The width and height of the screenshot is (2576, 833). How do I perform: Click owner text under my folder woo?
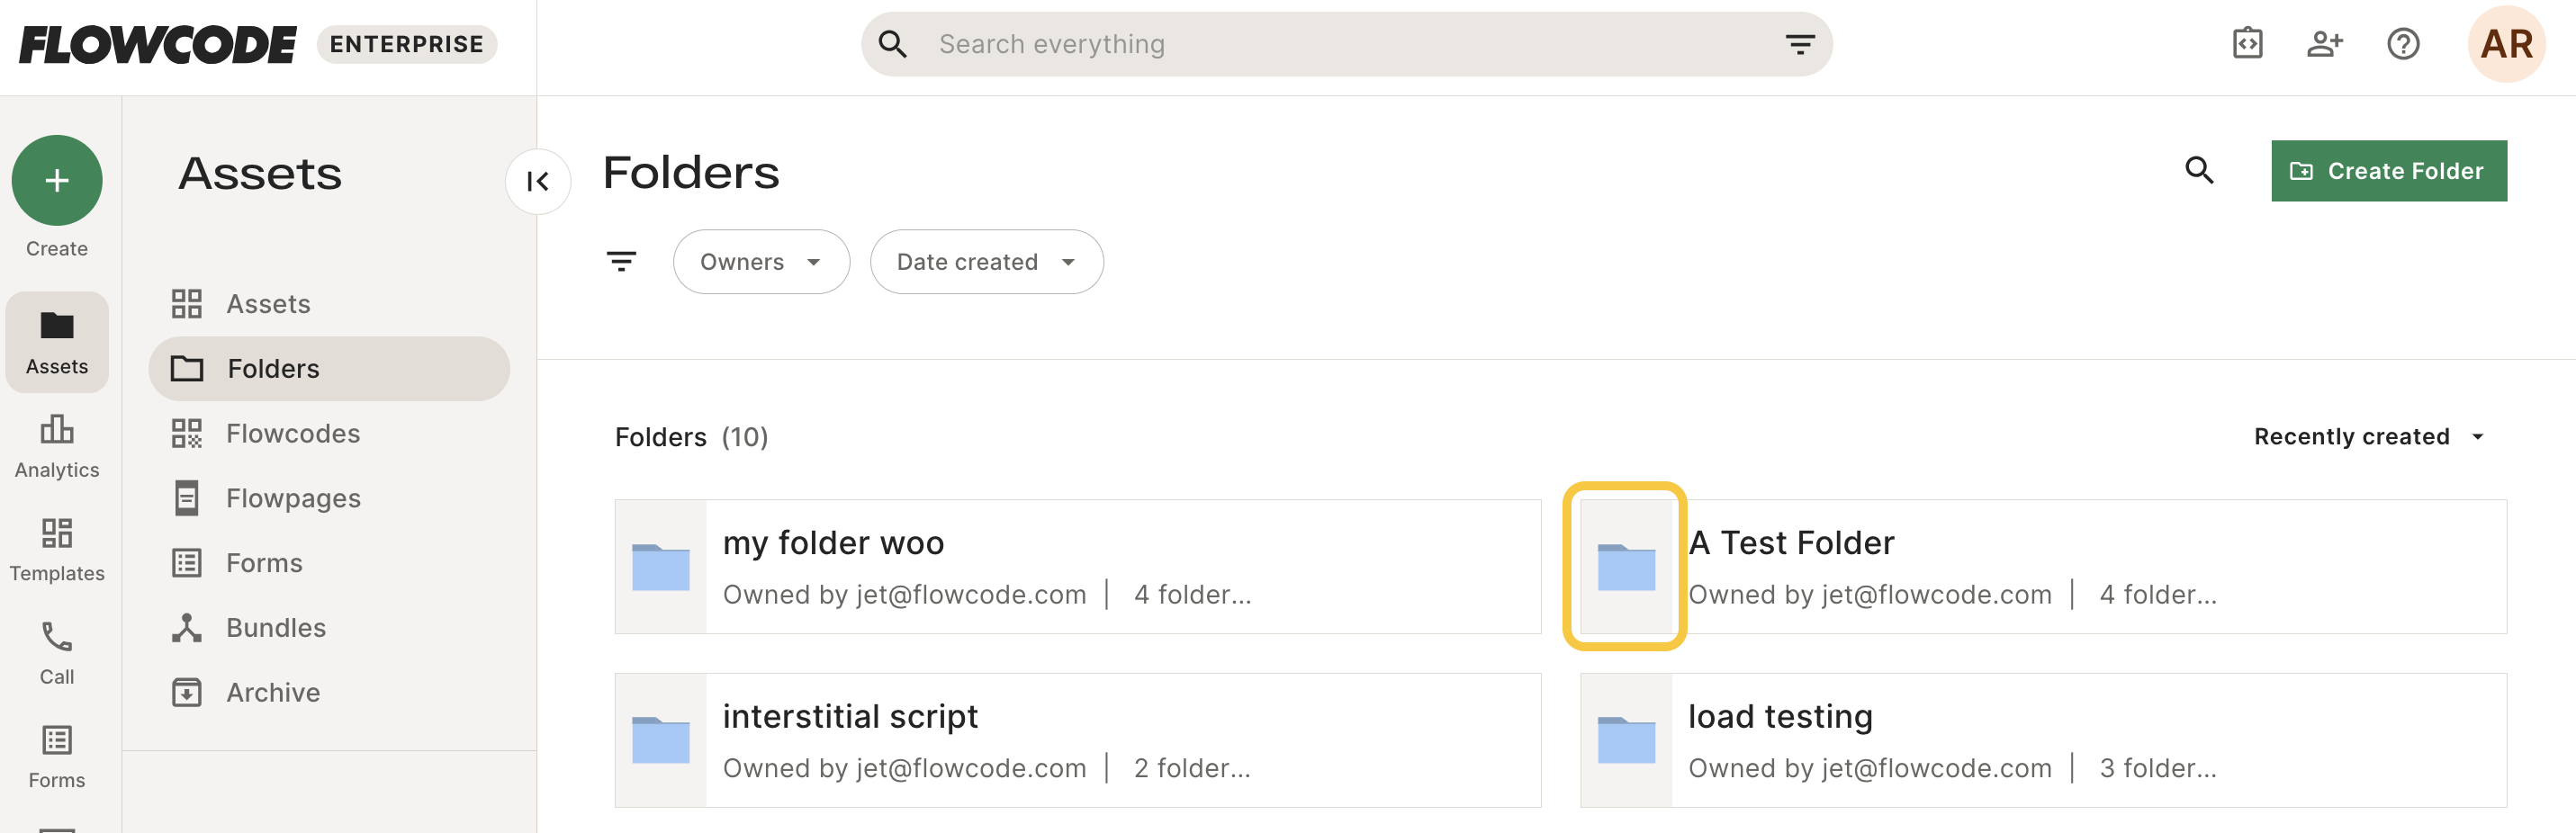pos(904,595)
